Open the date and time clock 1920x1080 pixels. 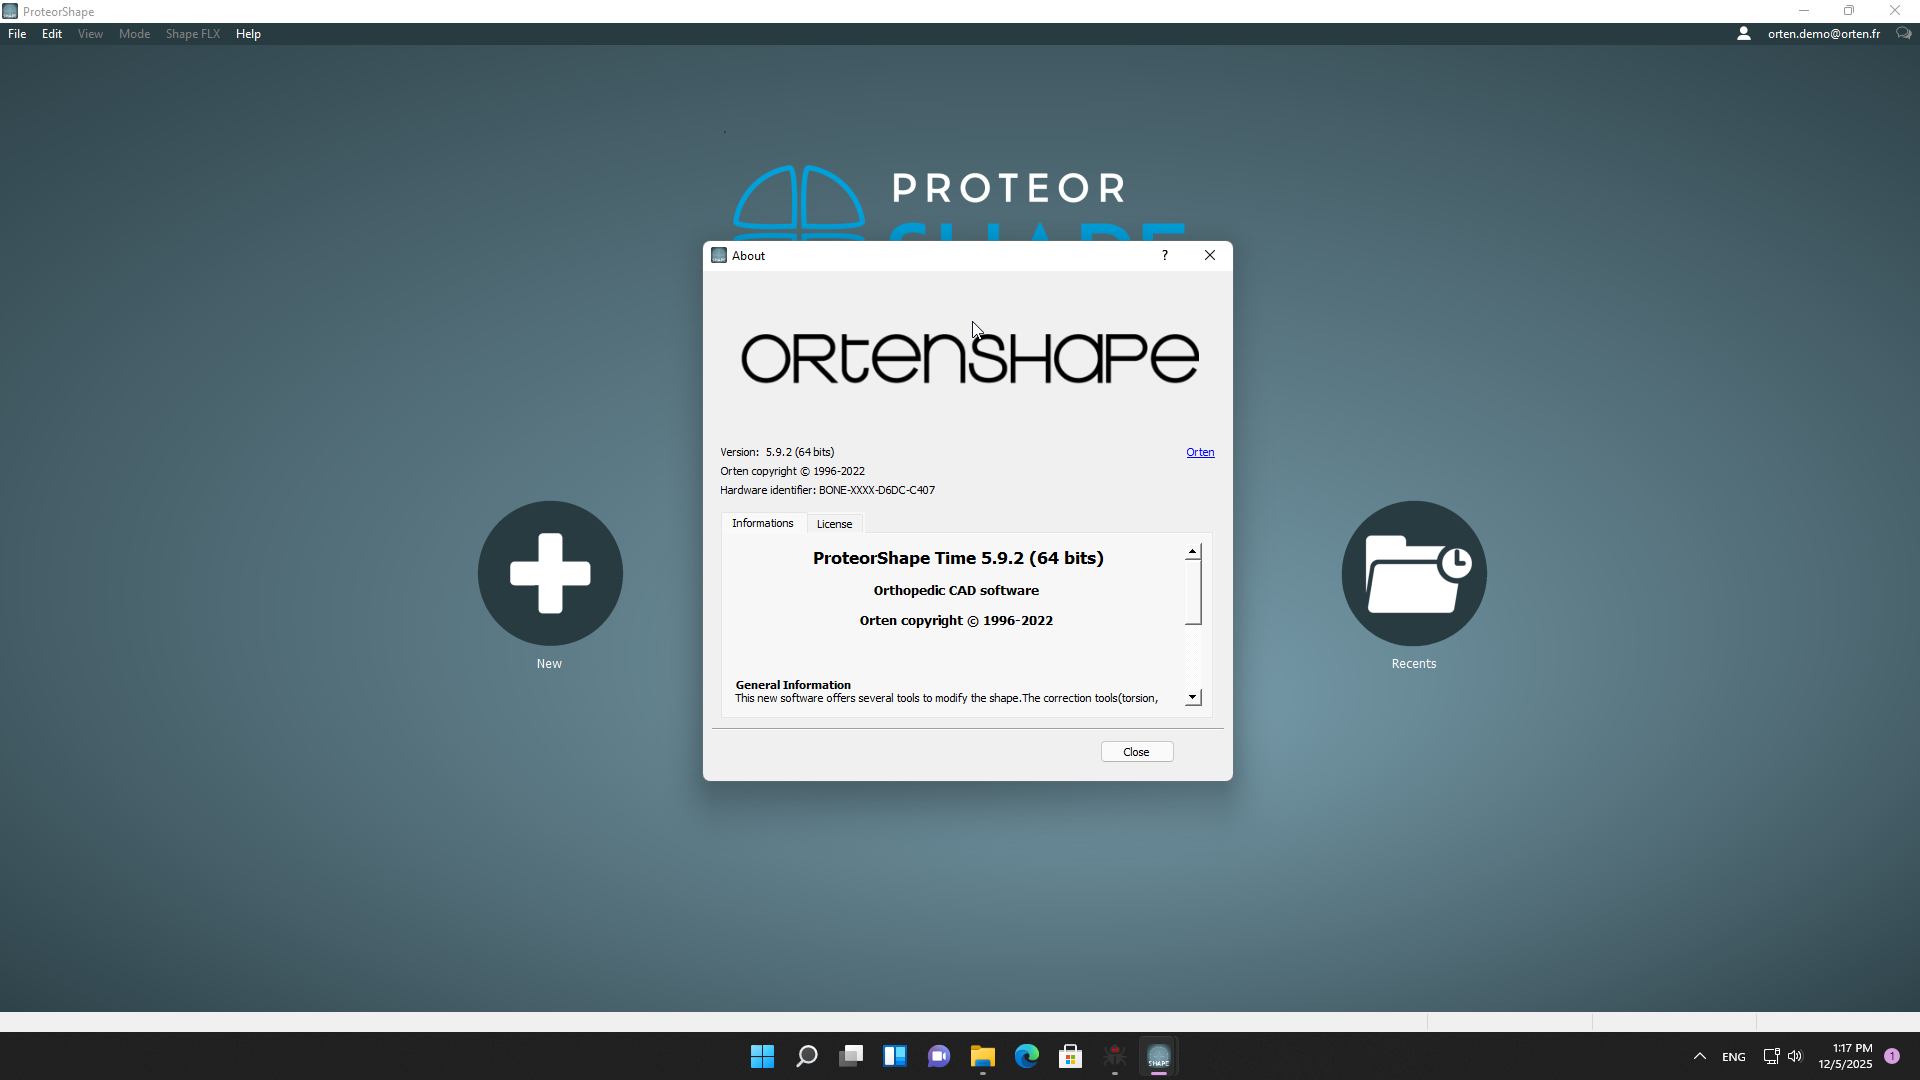1846,1057
